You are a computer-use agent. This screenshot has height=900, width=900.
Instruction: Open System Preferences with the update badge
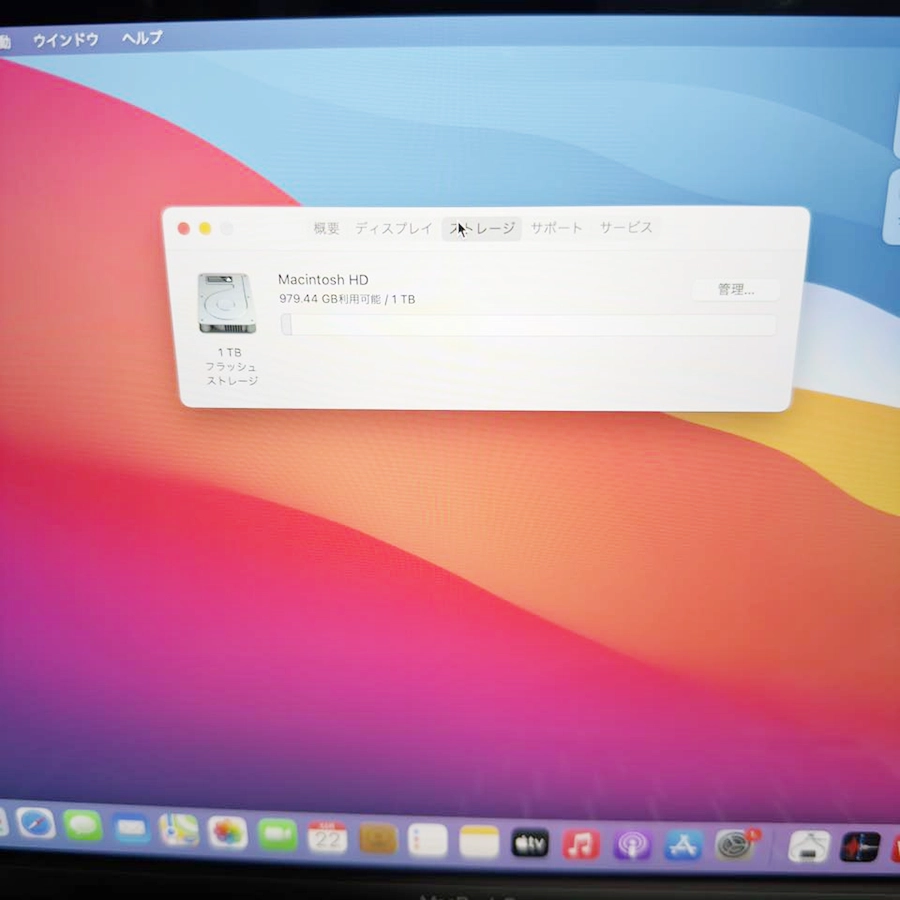[x=735, y=846]
